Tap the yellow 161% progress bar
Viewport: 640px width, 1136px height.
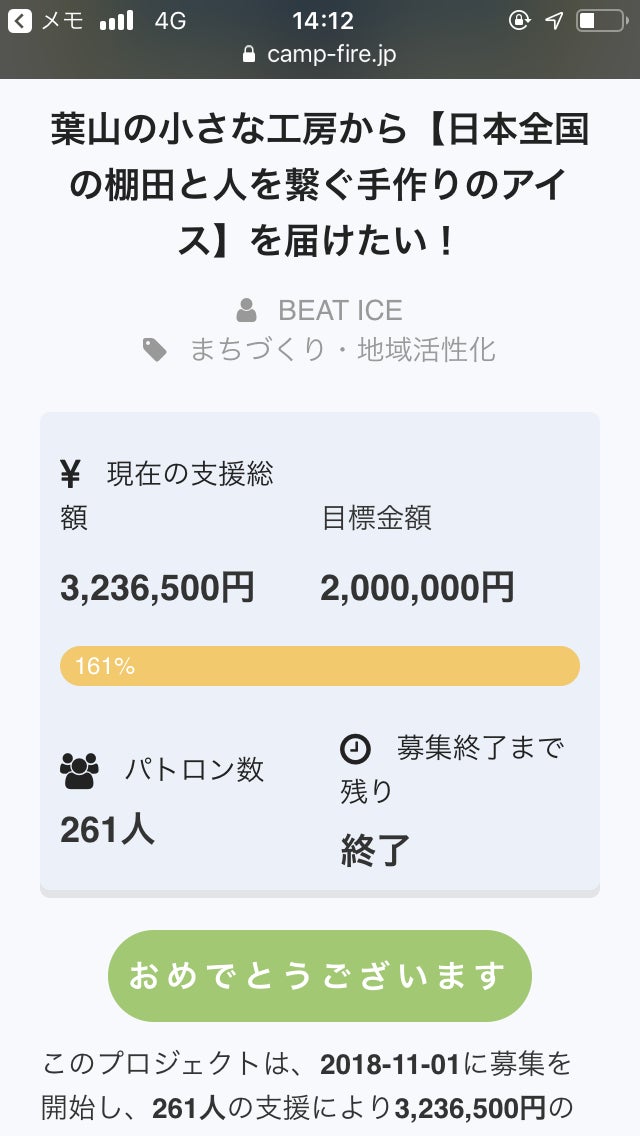tap(320, 666)
